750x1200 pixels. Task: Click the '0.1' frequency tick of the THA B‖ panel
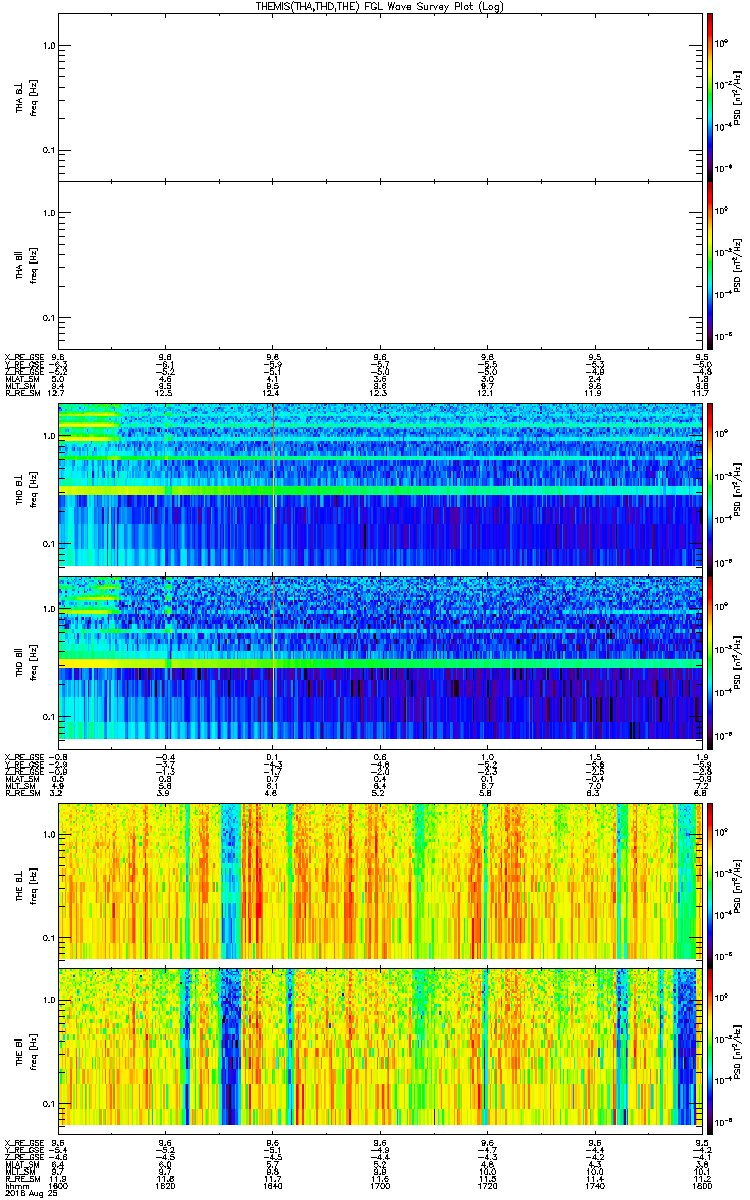coord(48,318)
